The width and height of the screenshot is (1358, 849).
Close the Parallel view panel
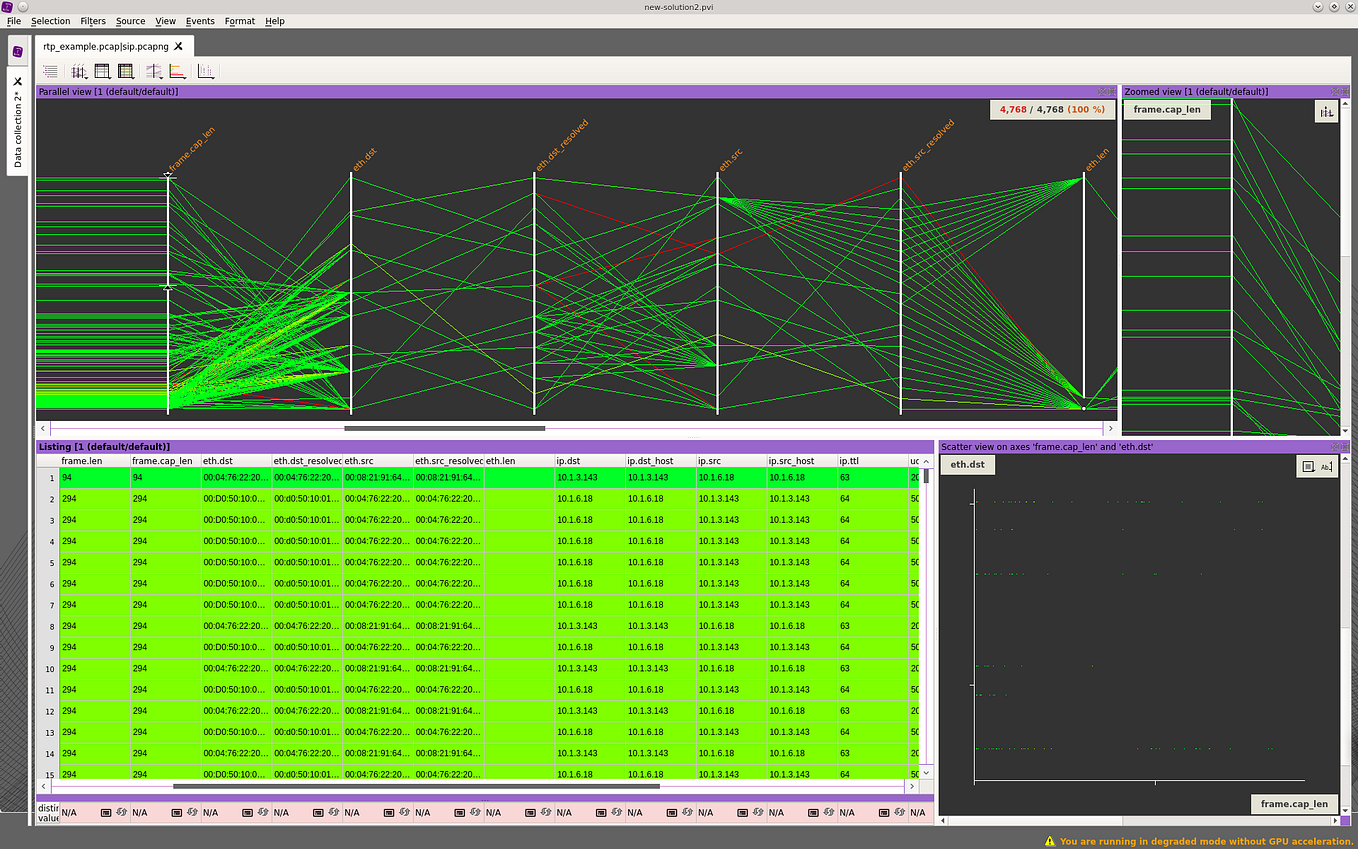(1112, 91)
